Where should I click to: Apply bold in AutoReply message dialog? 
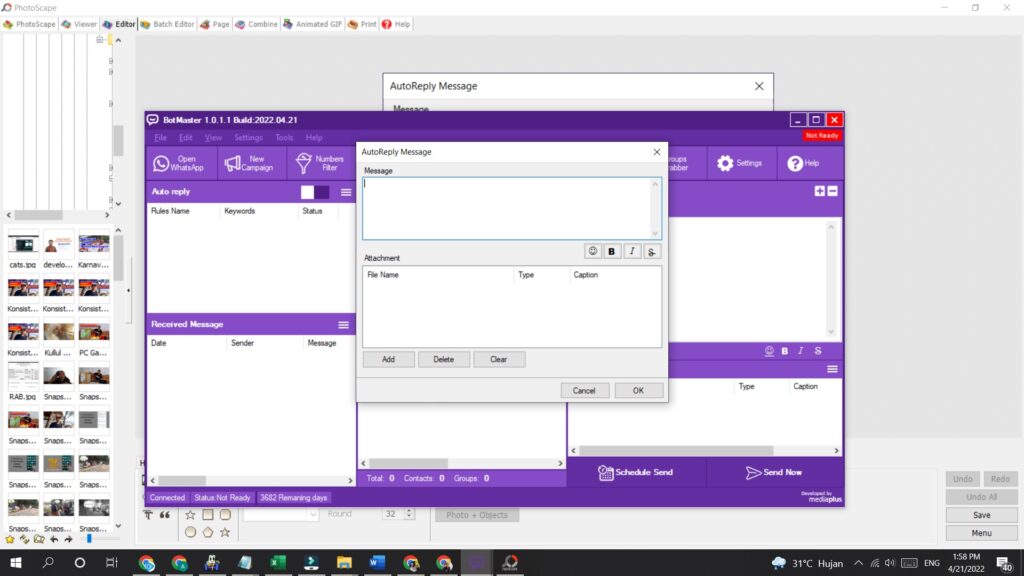tap(612, 251)
